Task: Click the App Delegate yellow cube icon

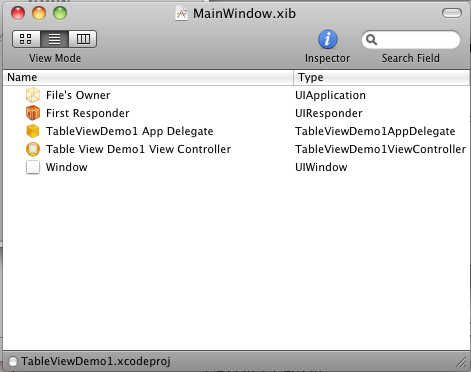Action: [33, 131]
